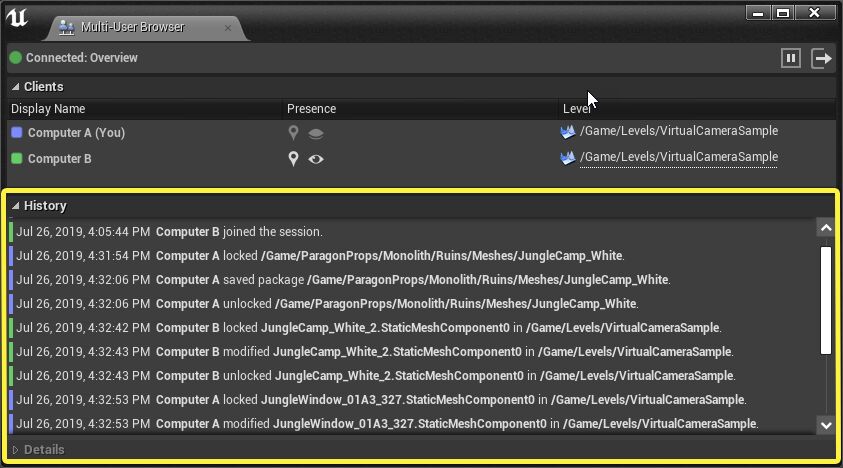Click the green connection status indicator
Image resolution: width=843 pixels, height=468 pixels.
click(16, 58)
